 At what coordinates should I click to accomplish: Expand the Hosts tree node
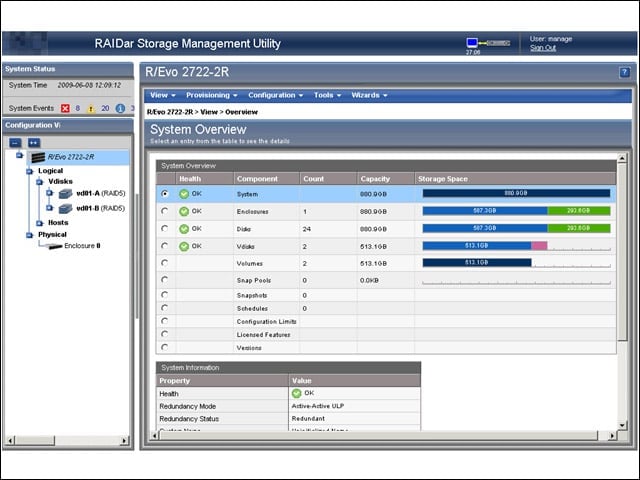coord(40,223)
